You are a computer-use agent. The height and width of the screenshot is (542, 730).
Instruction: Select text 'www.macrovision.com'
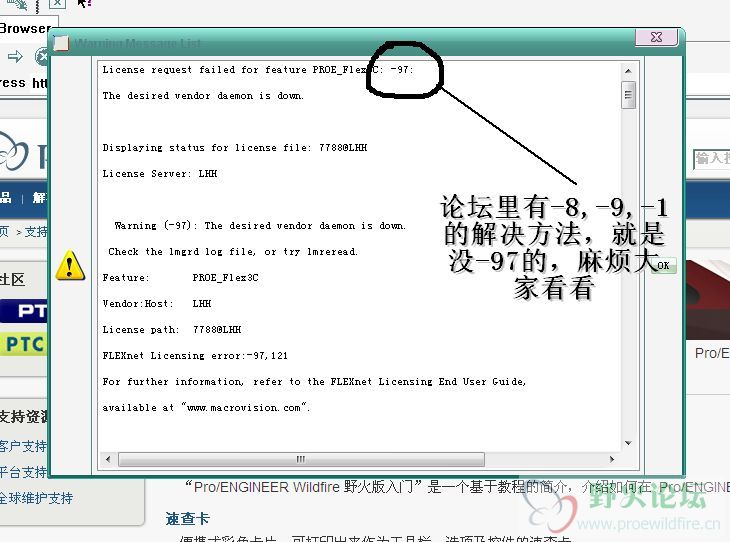click(x=244, y=408)
